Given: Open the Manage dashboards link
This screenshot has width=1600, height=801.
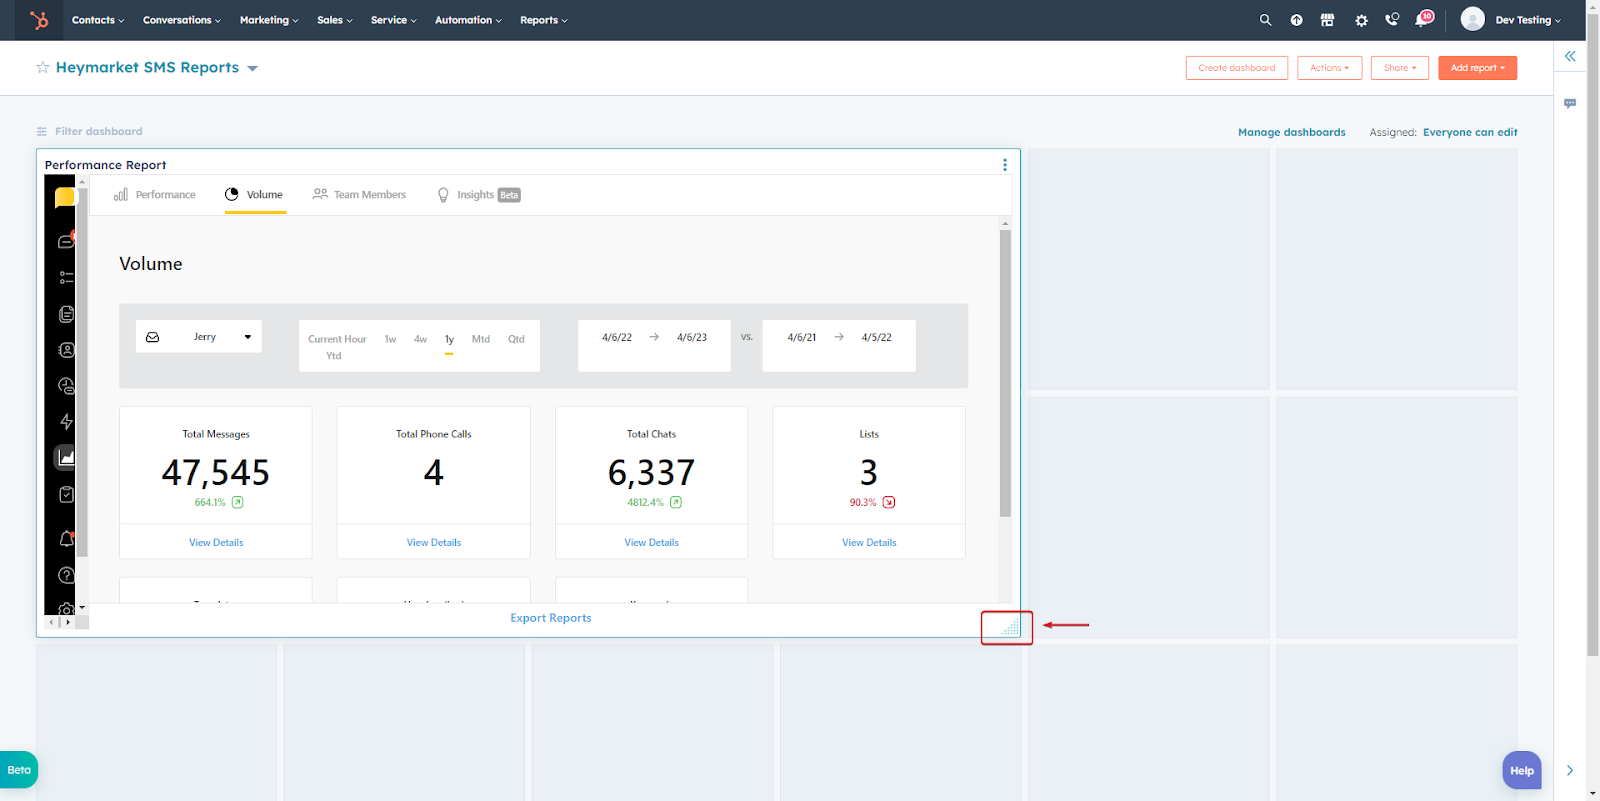Looking at the screenshot, I should tap(1291, 132).
